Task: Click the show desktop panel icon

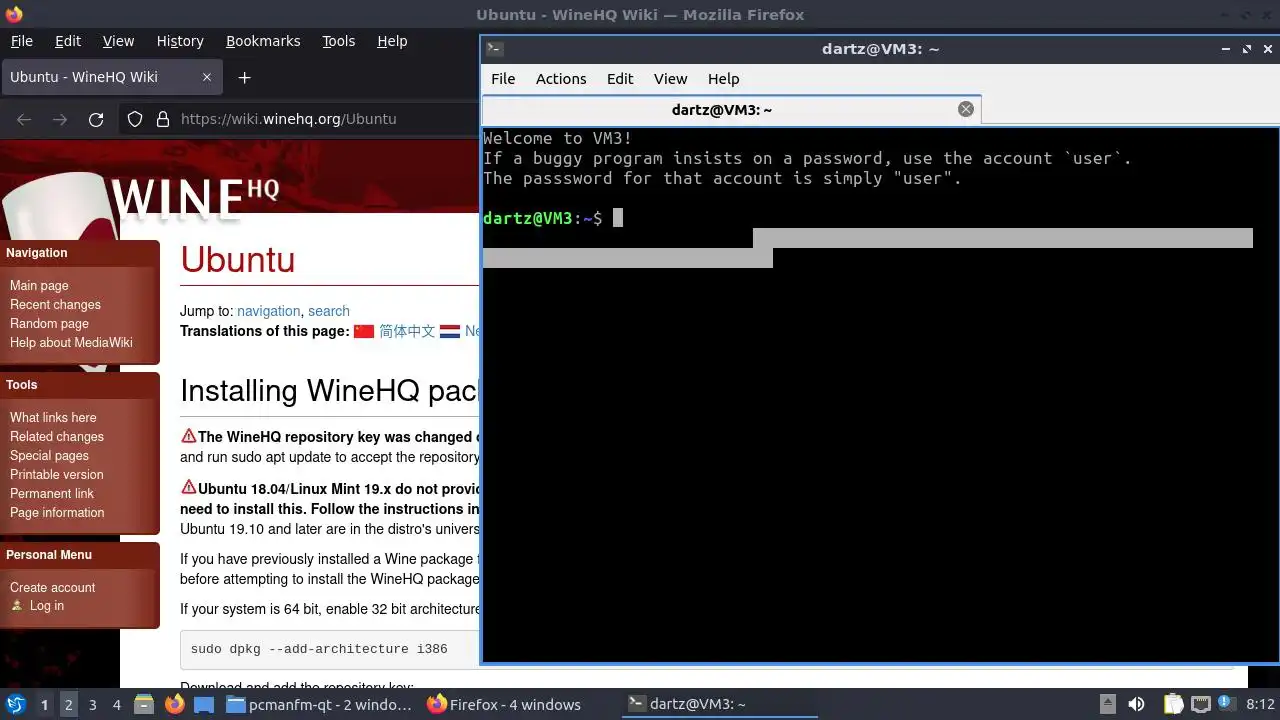Action: click(204, 704)
